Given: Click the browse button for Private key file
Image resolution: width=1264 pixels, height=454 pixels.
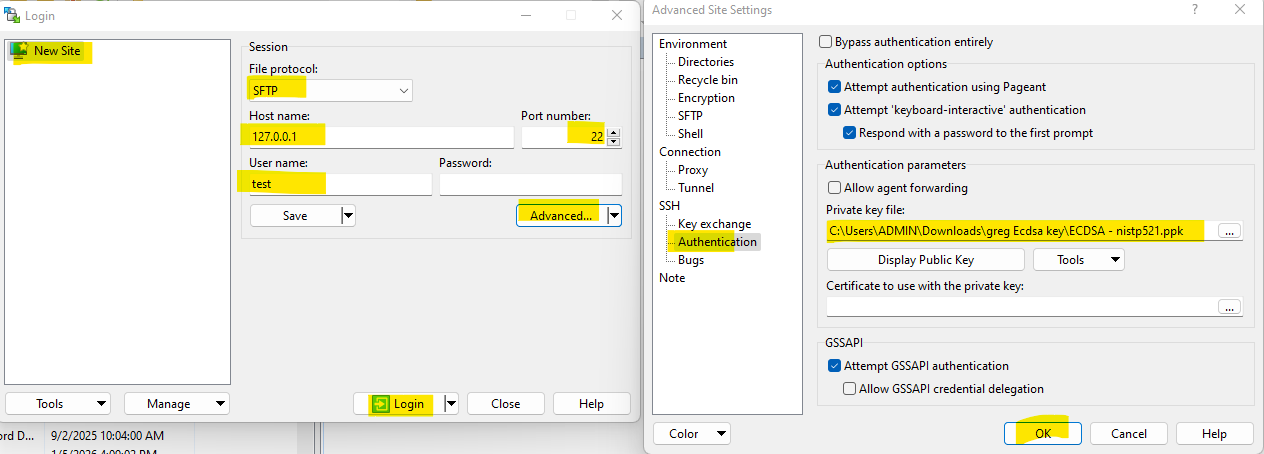Looking at the screenshot, I should 1229,231.
